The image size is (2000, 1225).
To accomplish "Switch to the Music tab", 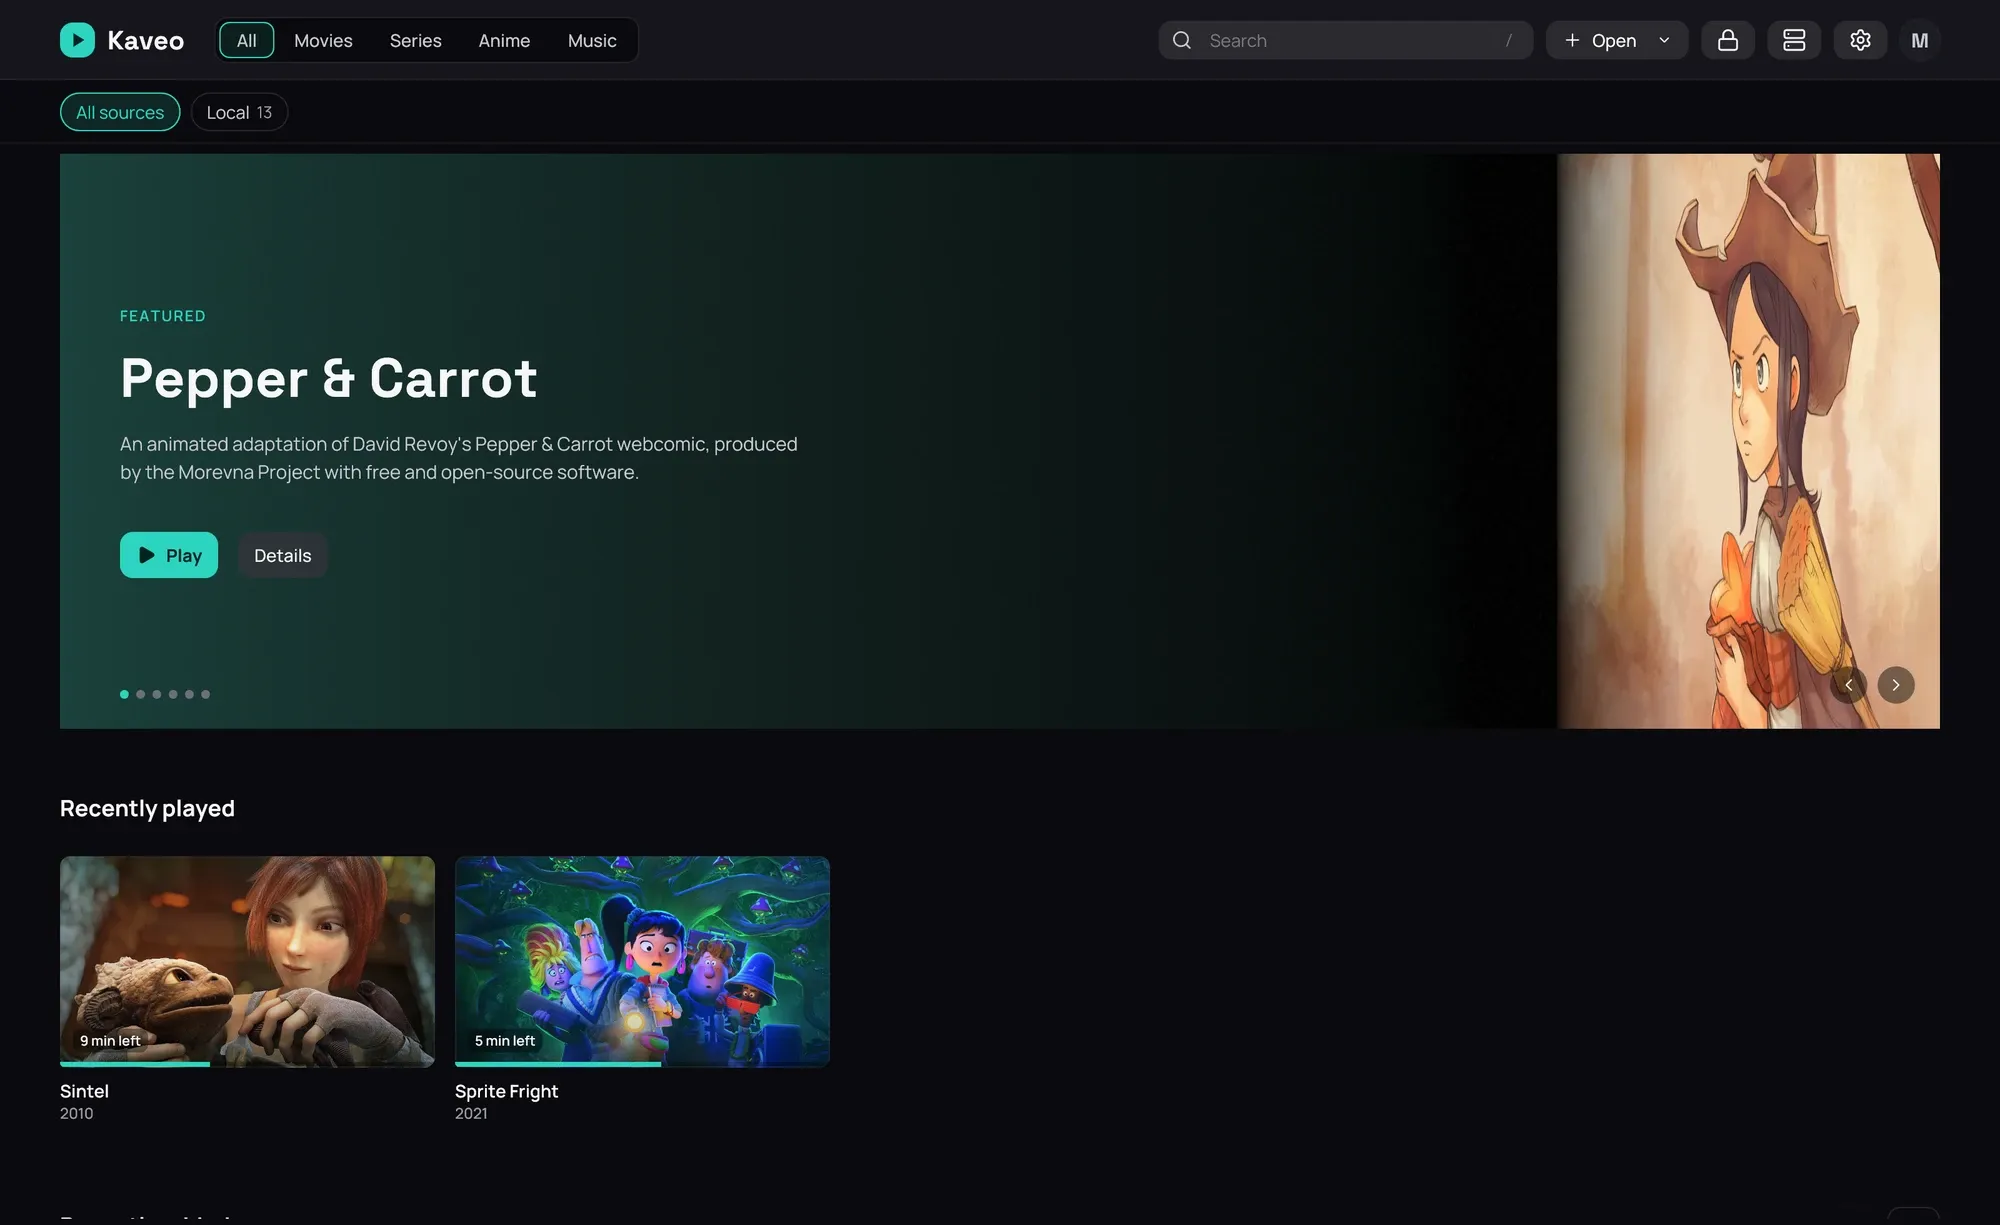I will 592,40.
